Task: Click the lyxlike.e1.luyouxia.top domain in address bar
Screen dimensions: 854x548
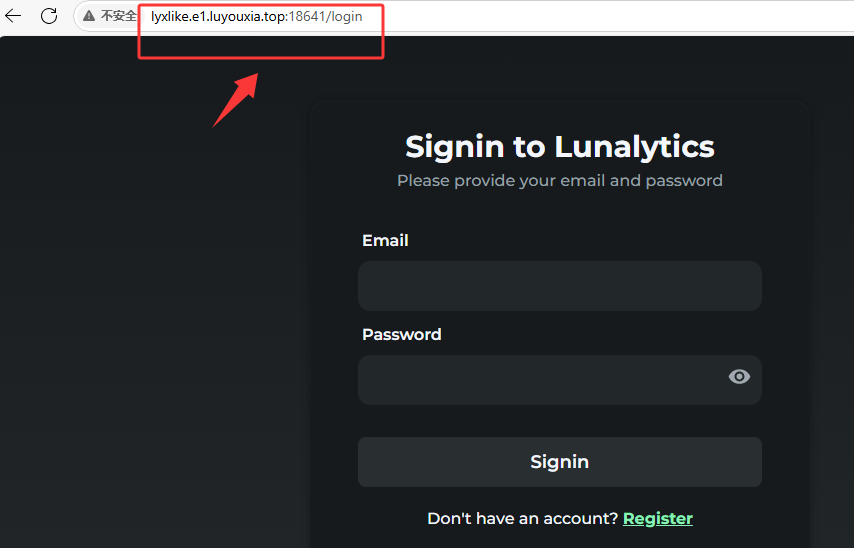Action: pos(218,17)
